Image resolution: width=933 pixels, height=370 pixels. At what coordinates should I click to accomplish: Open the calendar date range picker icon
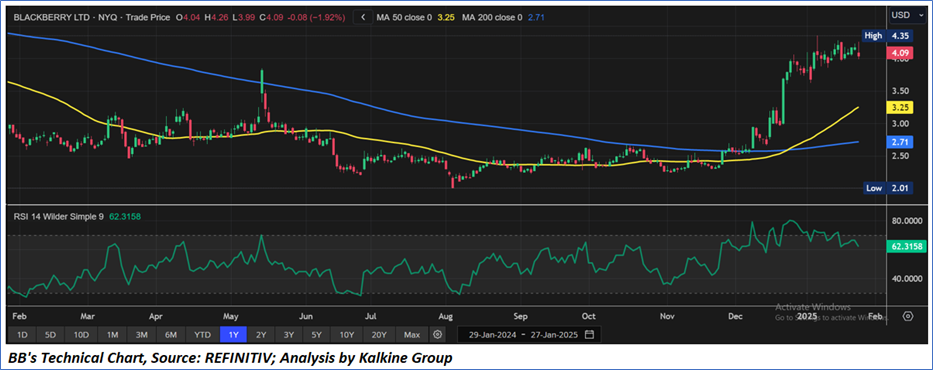click(589, 334)
